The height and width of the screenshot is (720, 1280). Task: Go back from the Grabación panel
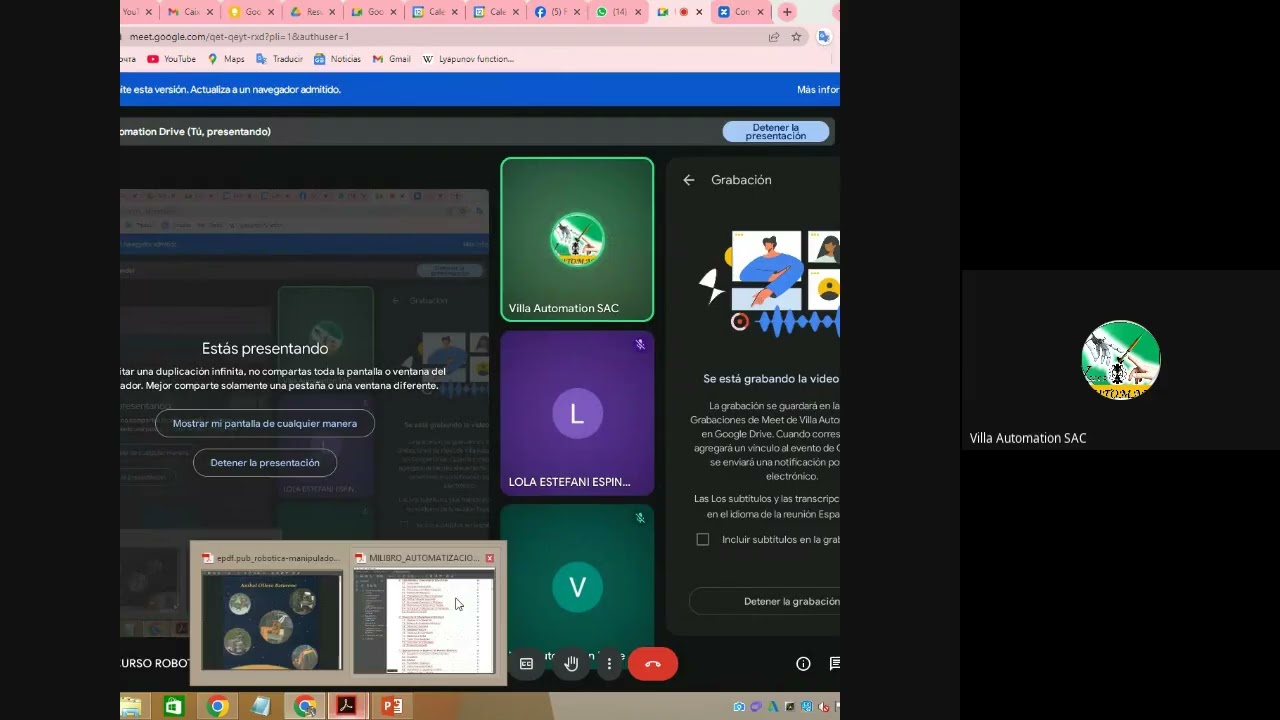(689, 180)
